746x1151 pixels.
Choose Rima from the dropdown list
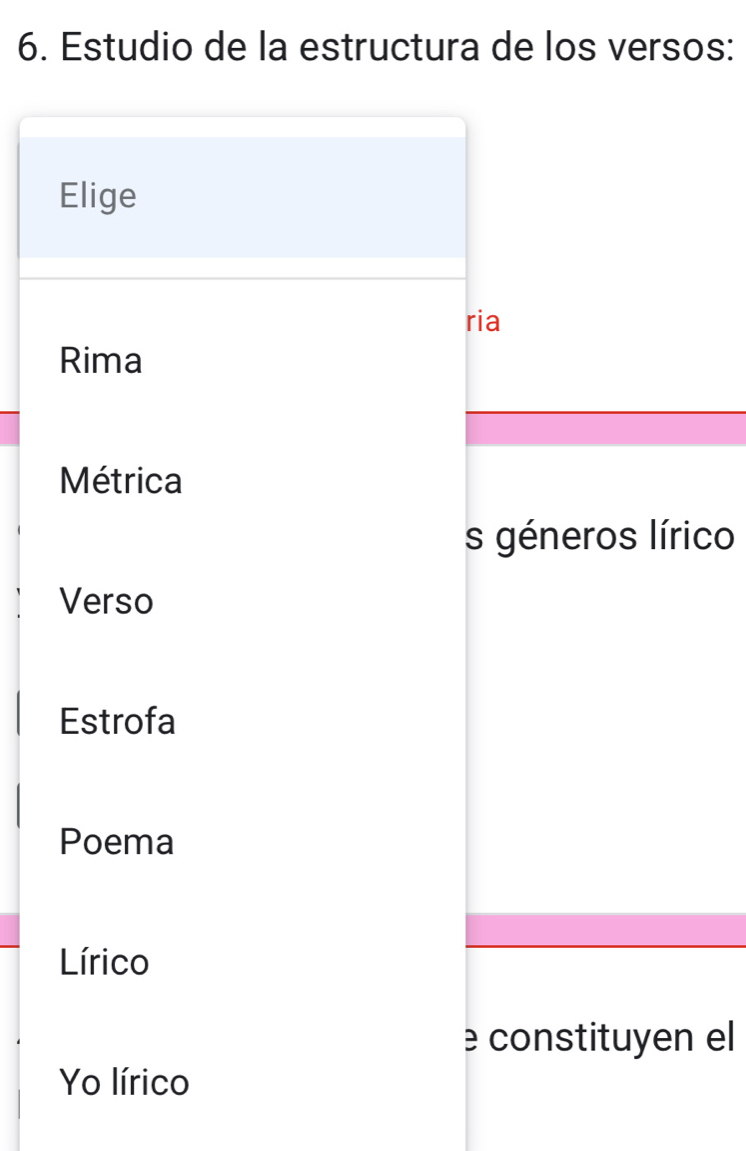[101, 360]
